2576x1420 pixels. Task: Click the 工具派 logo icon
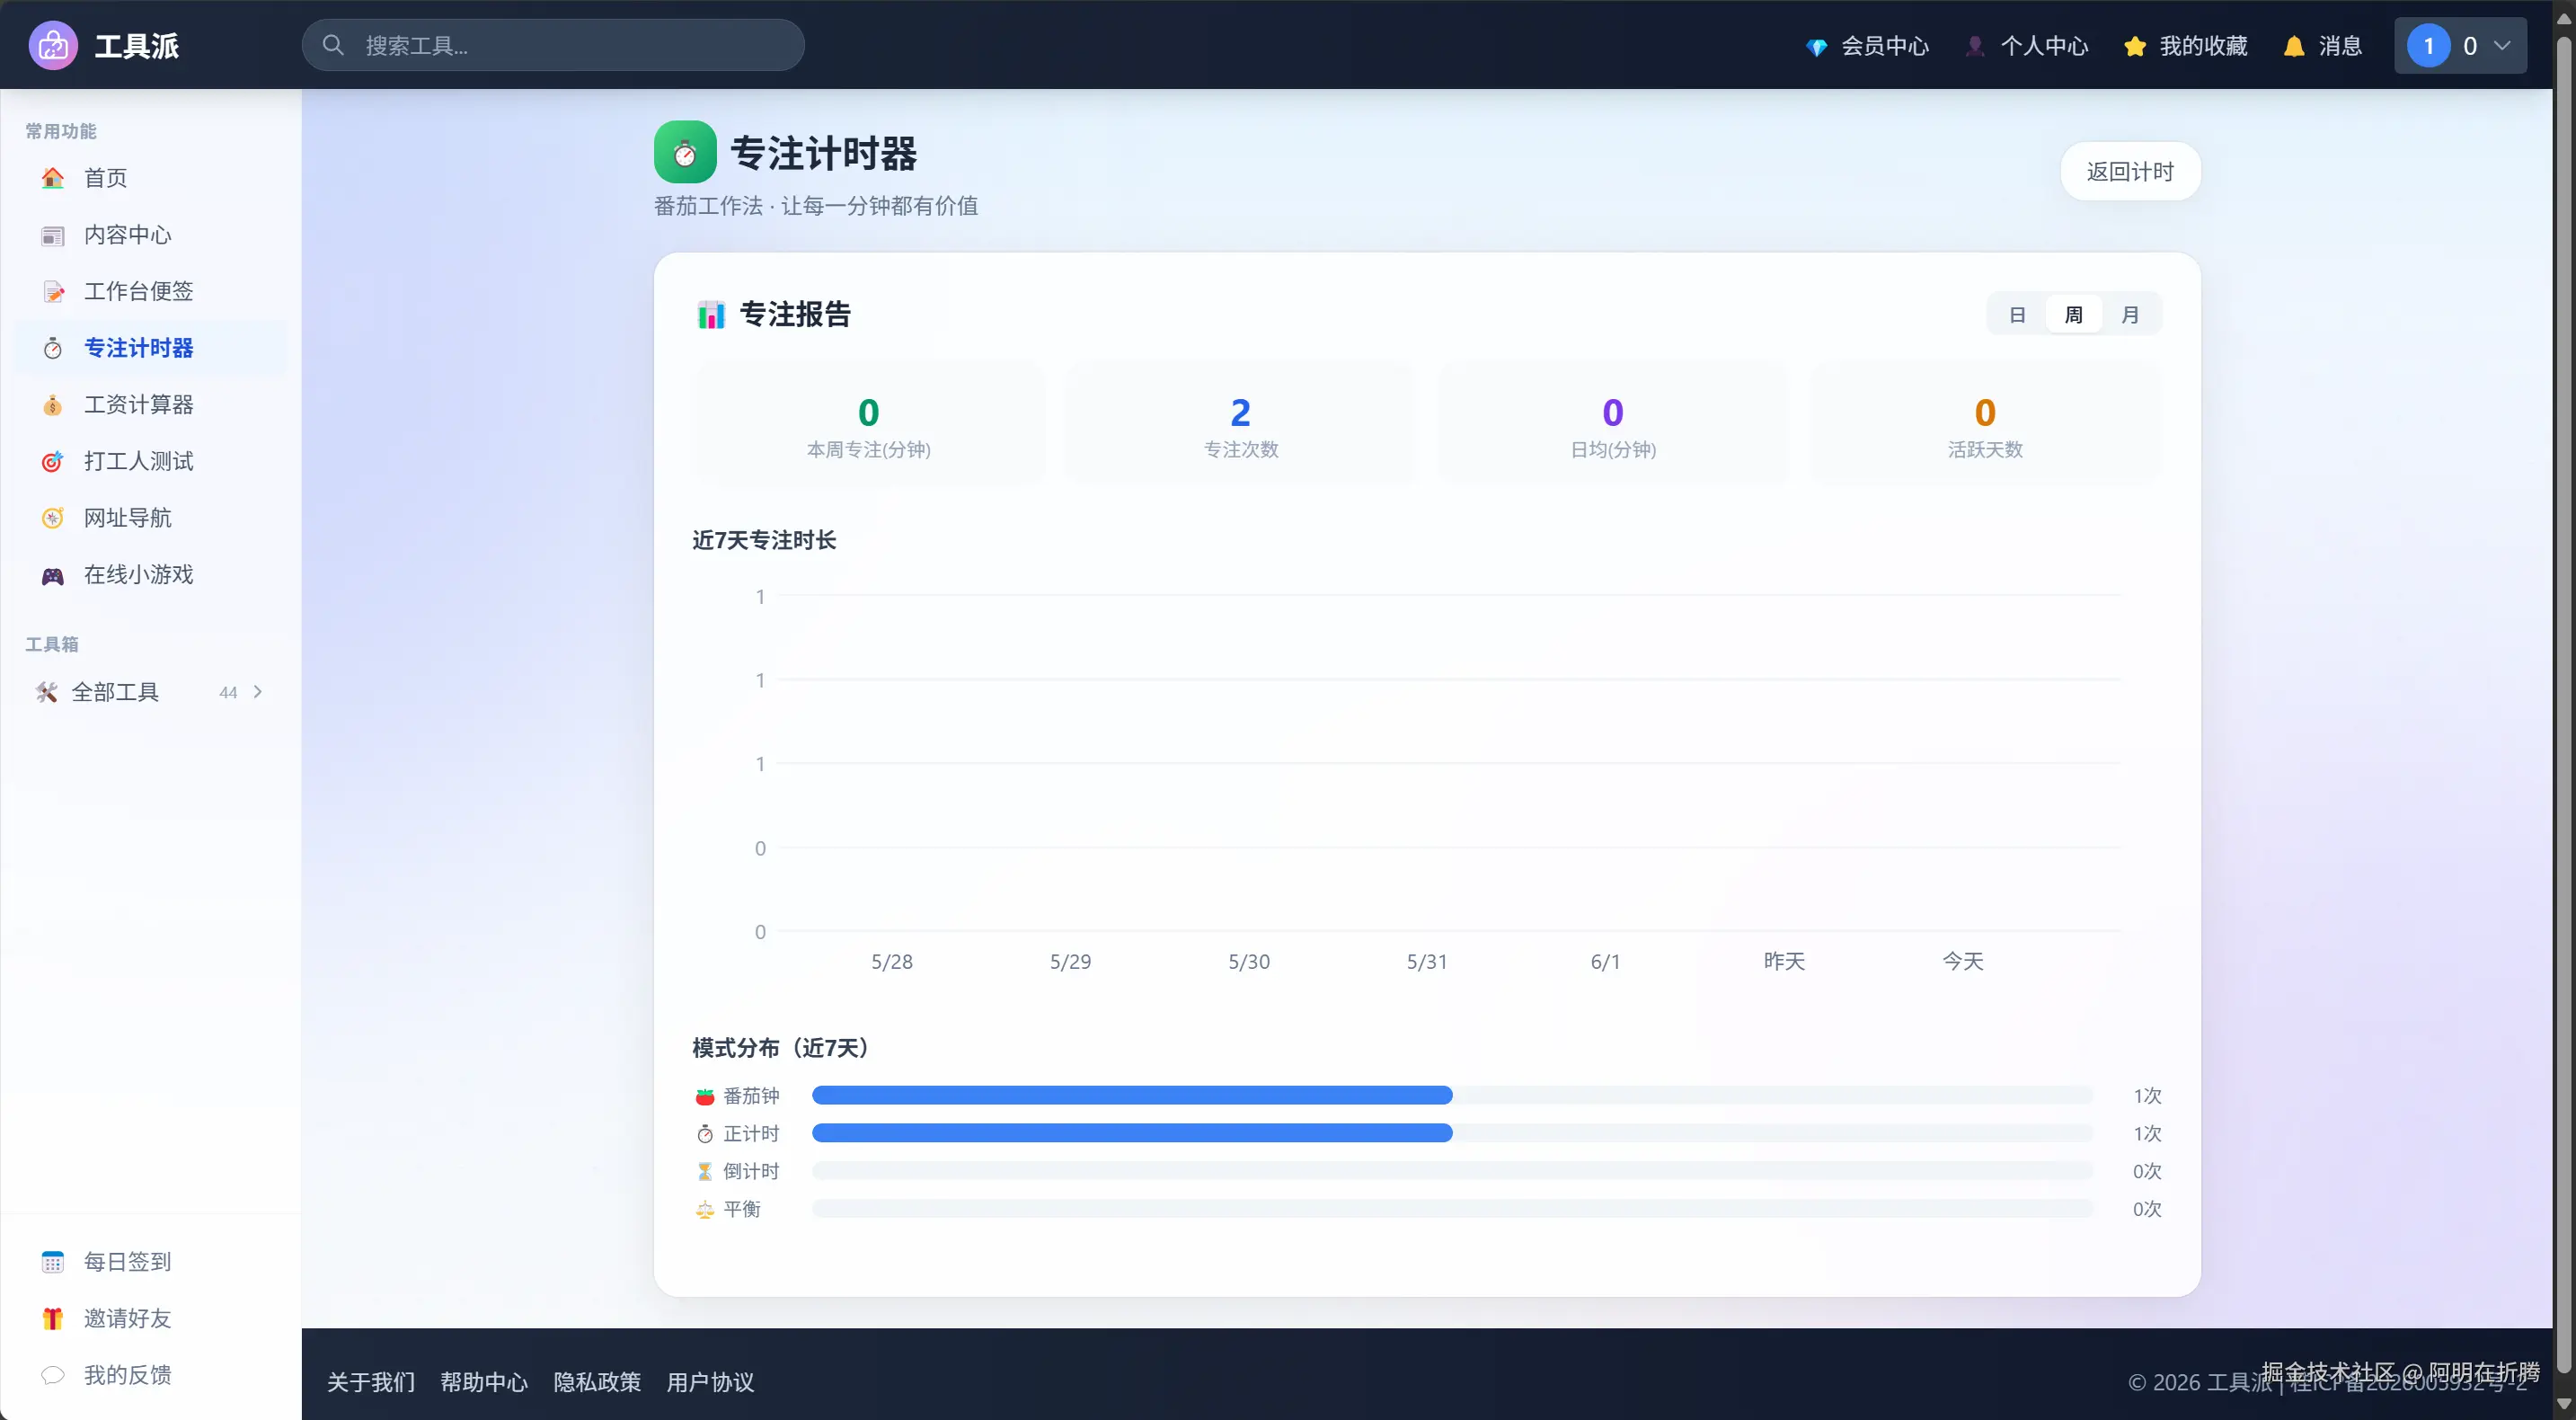pos(53,45)
